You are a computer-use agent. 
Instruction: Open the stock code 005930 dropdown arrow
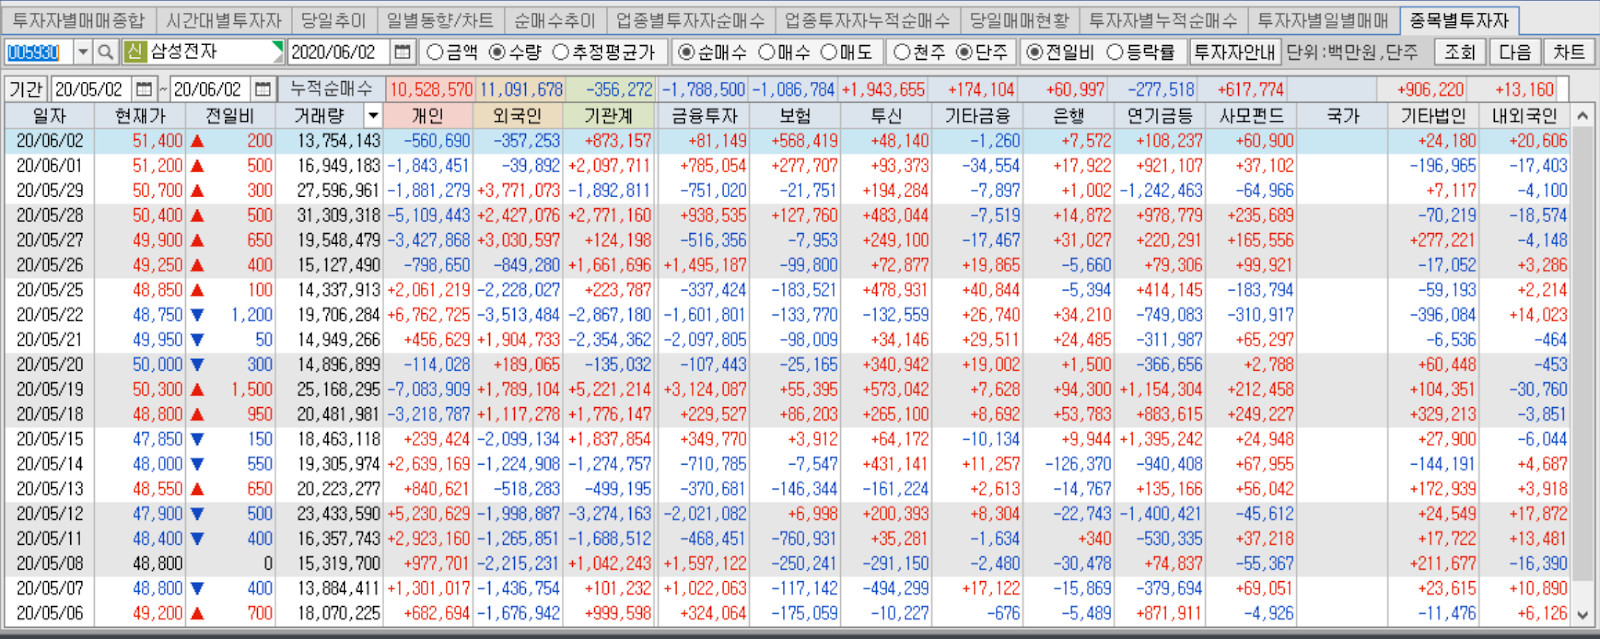click(x=83, y=52)
